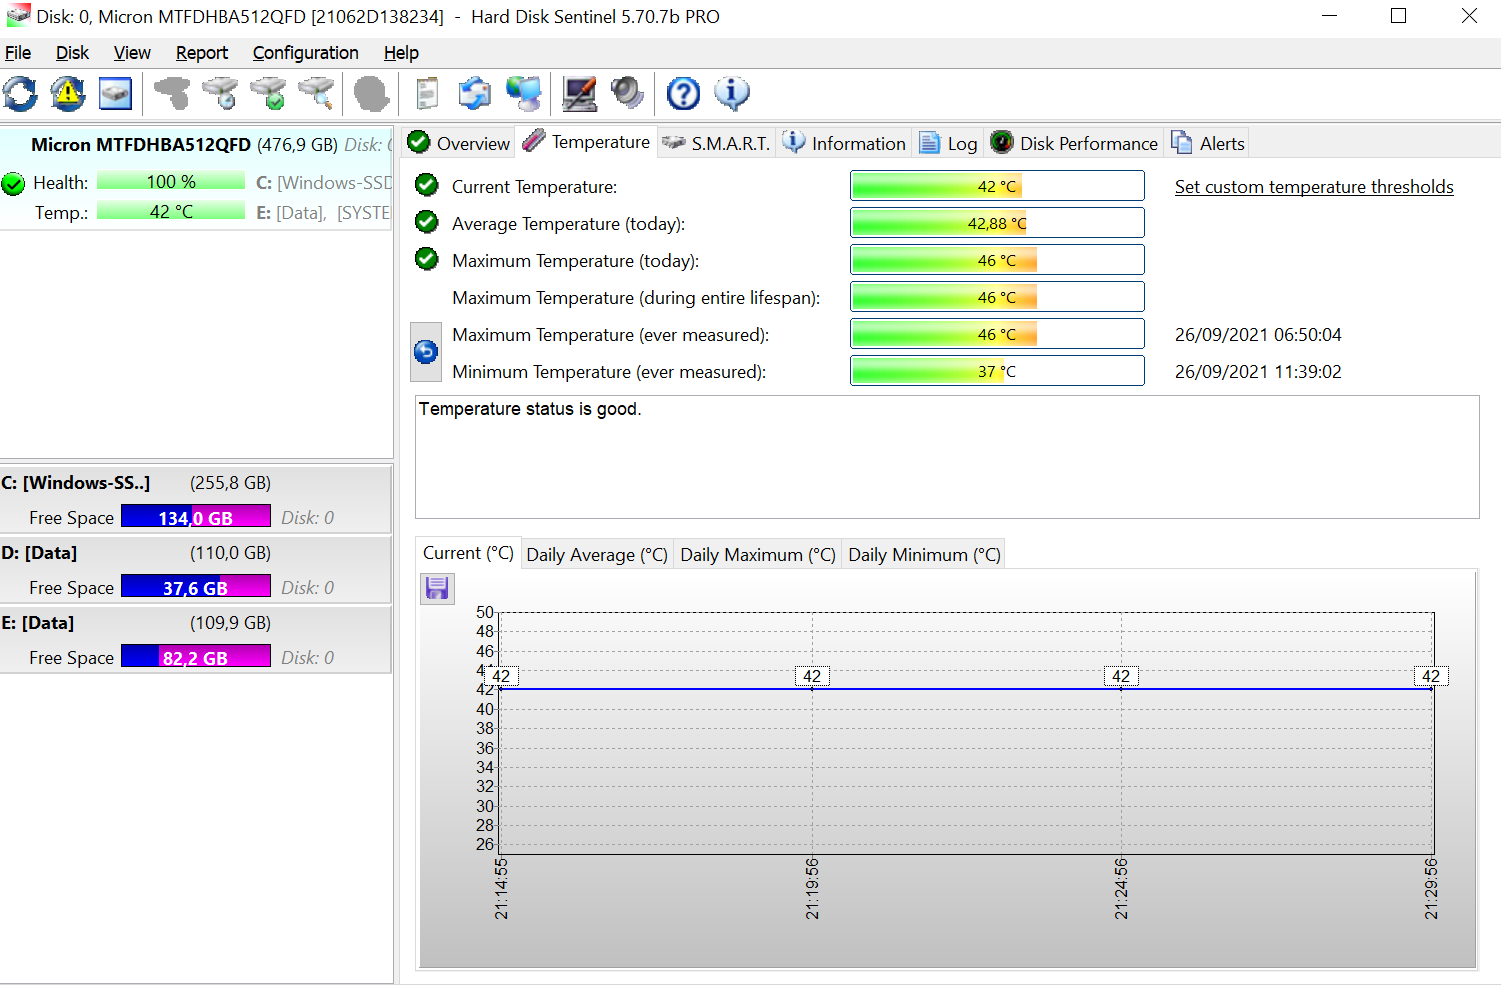
Task: Click the 82,2 GB free space bar
Action: [x=196, y=657]
